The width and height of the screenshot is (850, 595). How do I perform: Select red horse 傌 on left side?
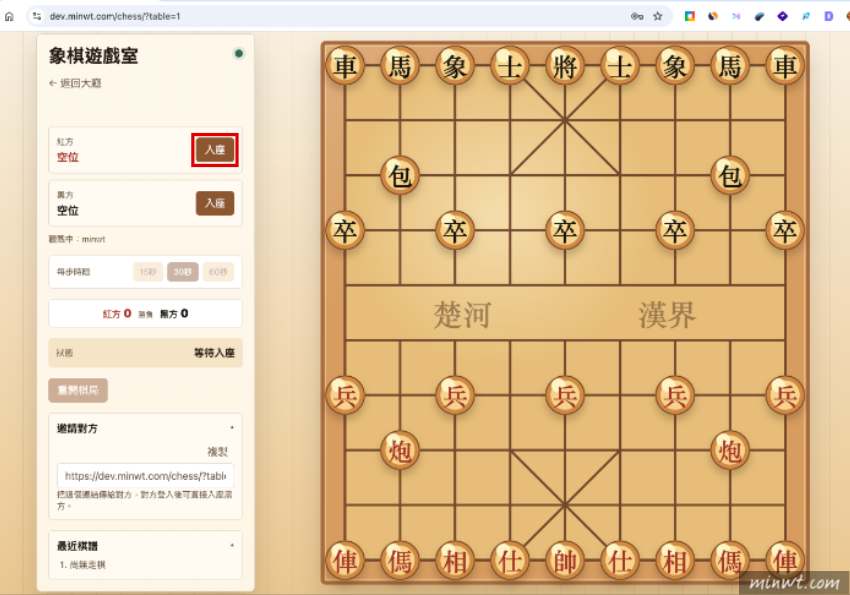point(400,560)
